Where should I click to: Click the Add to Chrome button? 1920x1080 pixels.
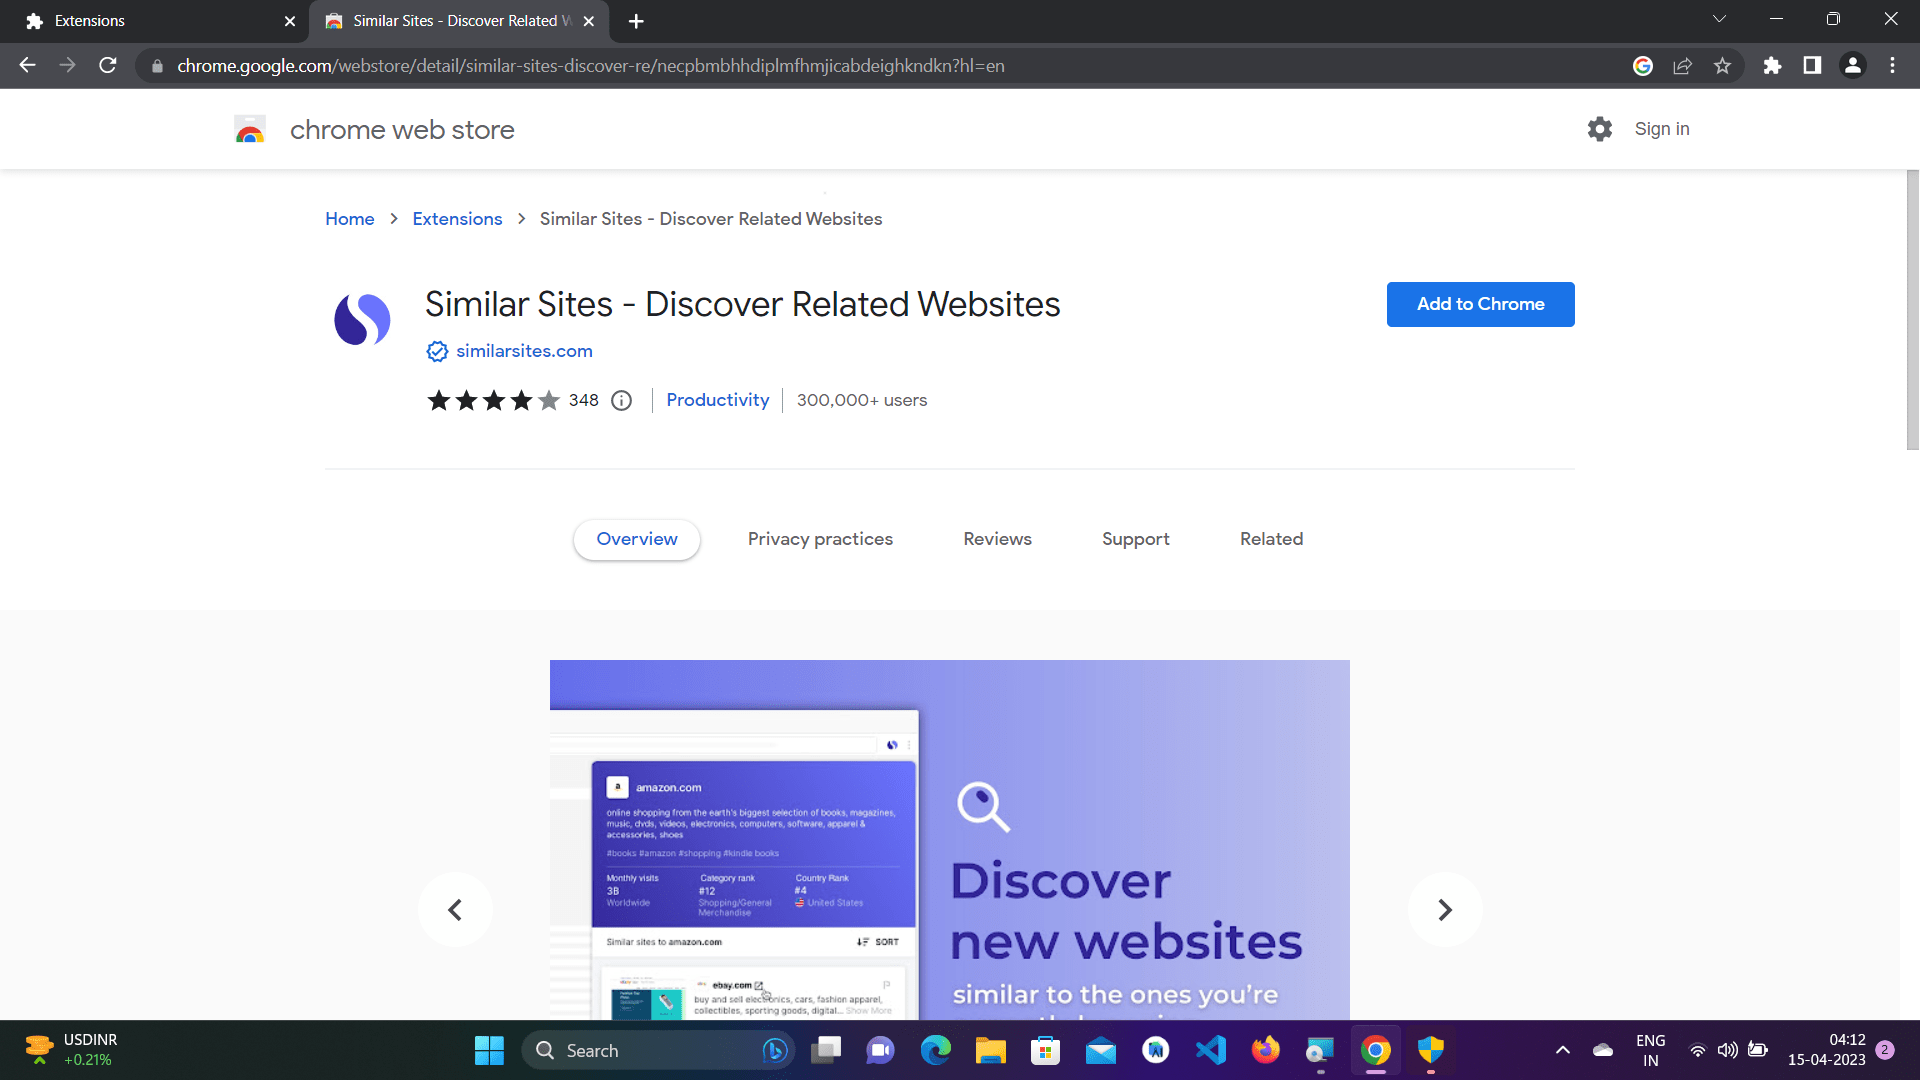pyautogui.click(x=1480, y=304)
